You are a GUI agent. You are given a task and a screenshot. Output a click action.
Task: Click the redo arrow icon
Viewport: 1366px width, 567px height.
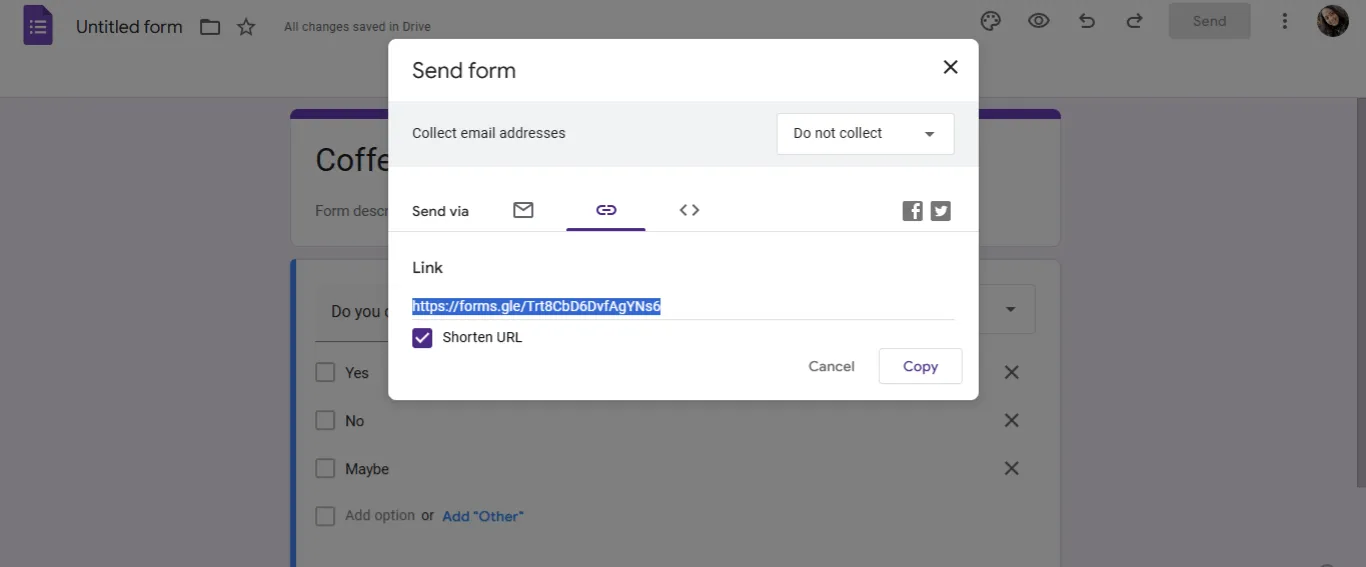point(1134,21)
